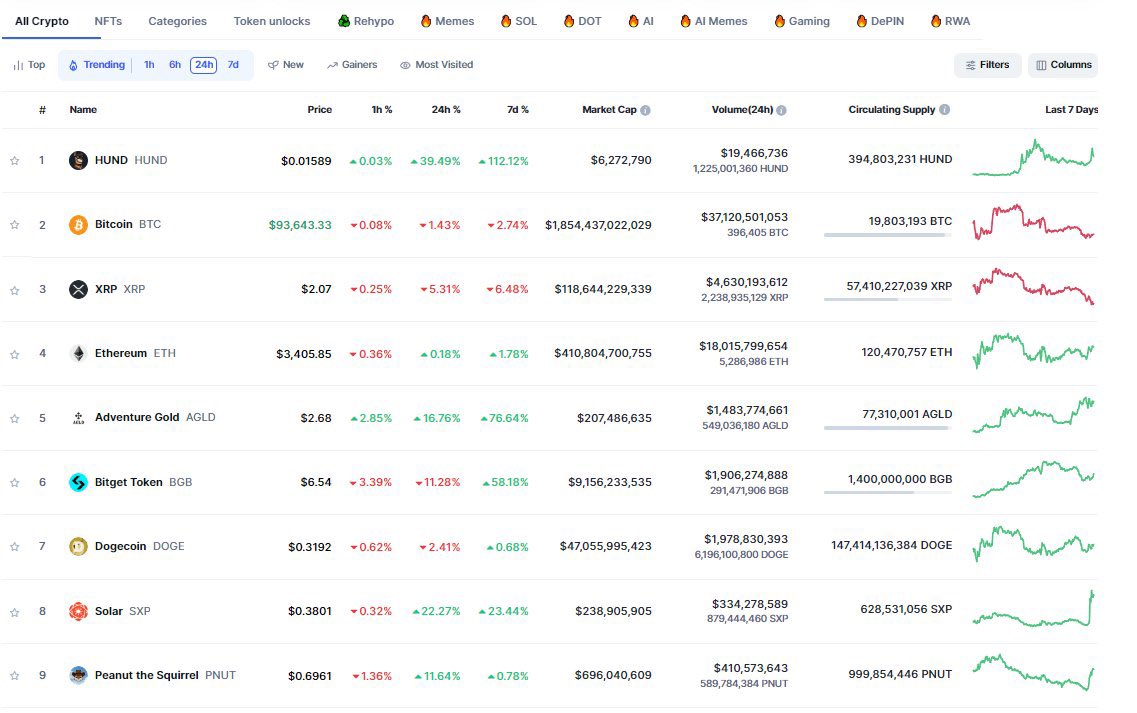Click the Peanut the Squirrel logo
The height and width of the screenshot is (713, 1137).
(78, 675)
